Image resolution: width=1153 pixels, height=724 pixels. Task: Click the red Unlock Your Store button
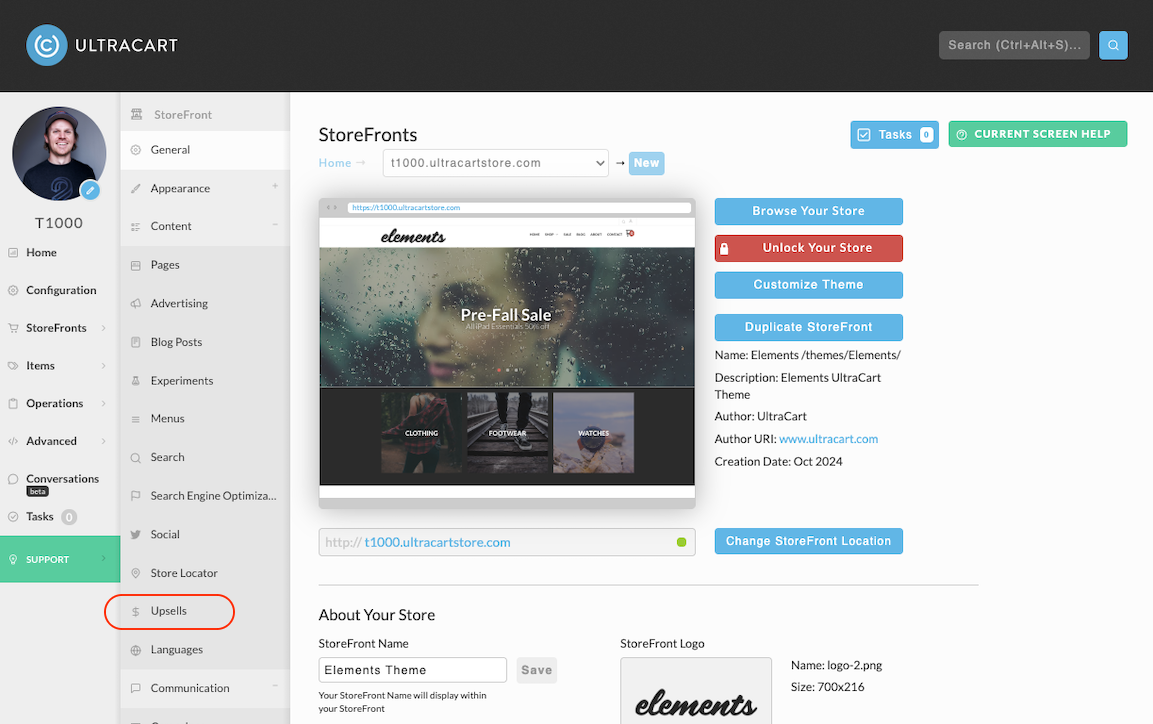tap(808, 248)
